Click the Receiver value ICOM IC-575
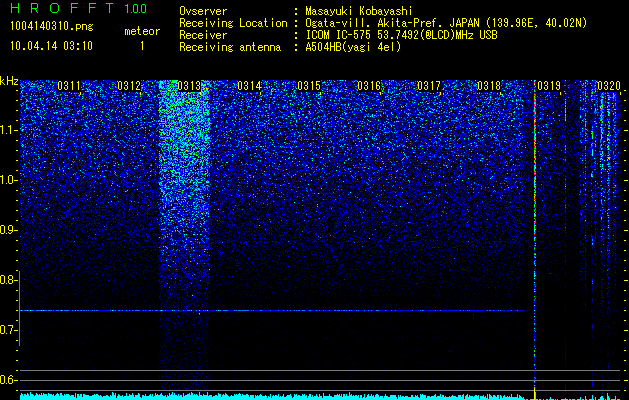This screenshot has width=629, height=400. 339,35
